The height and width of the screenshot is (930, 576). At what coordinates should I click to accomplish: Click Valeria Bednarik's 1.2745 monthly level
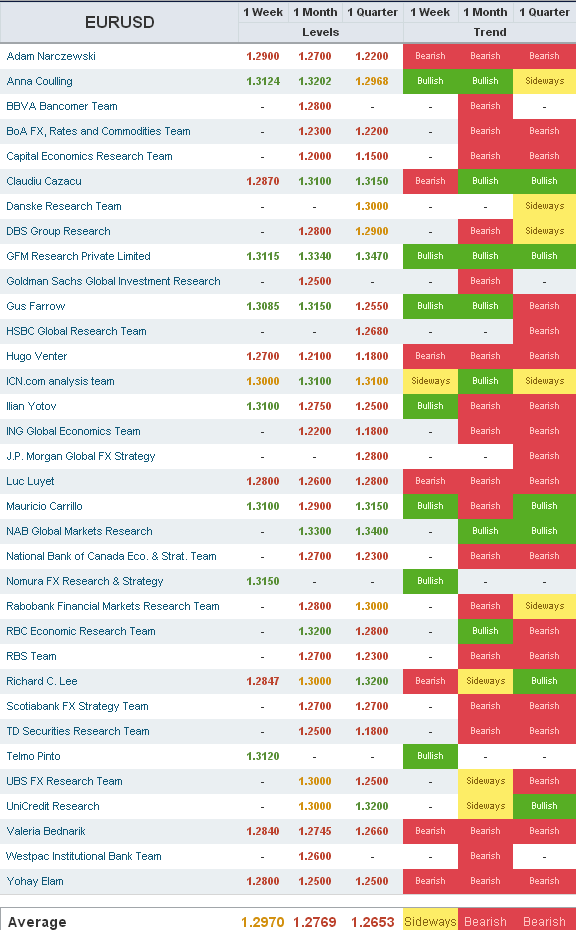click(314, 831)
